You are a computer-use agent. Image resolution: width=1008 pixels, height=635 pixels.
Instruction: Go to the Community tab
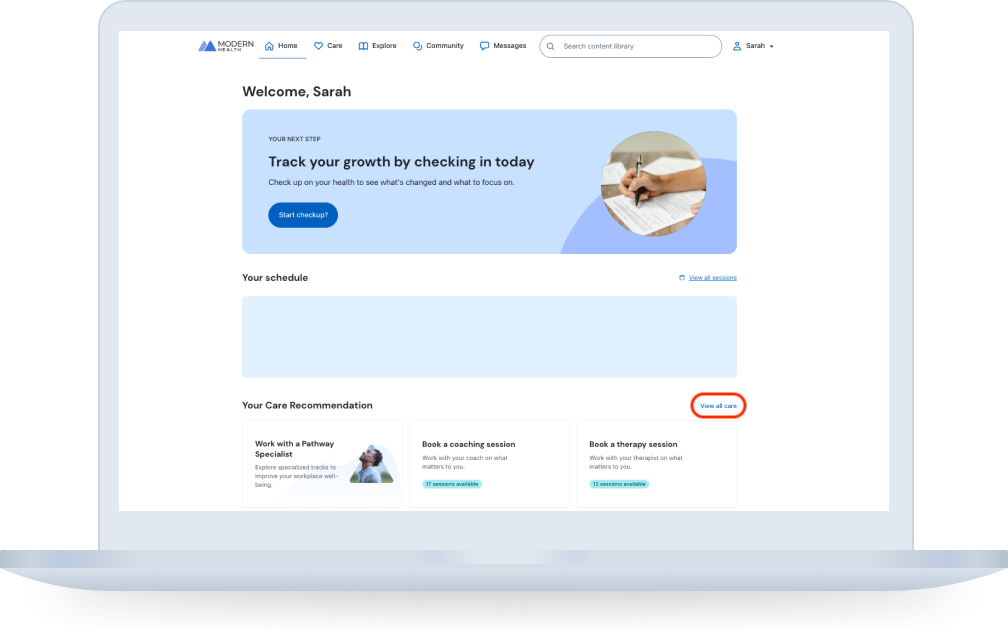pos(438,46)
